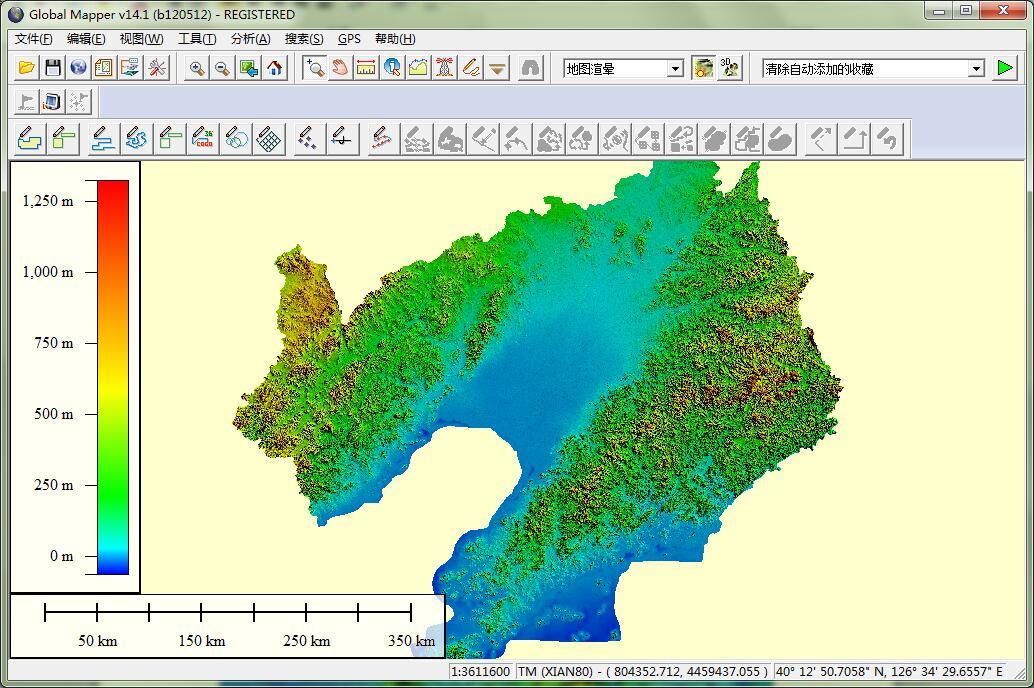
Task: Click the Save Workspace floppy disk icon
Action: 53,68
